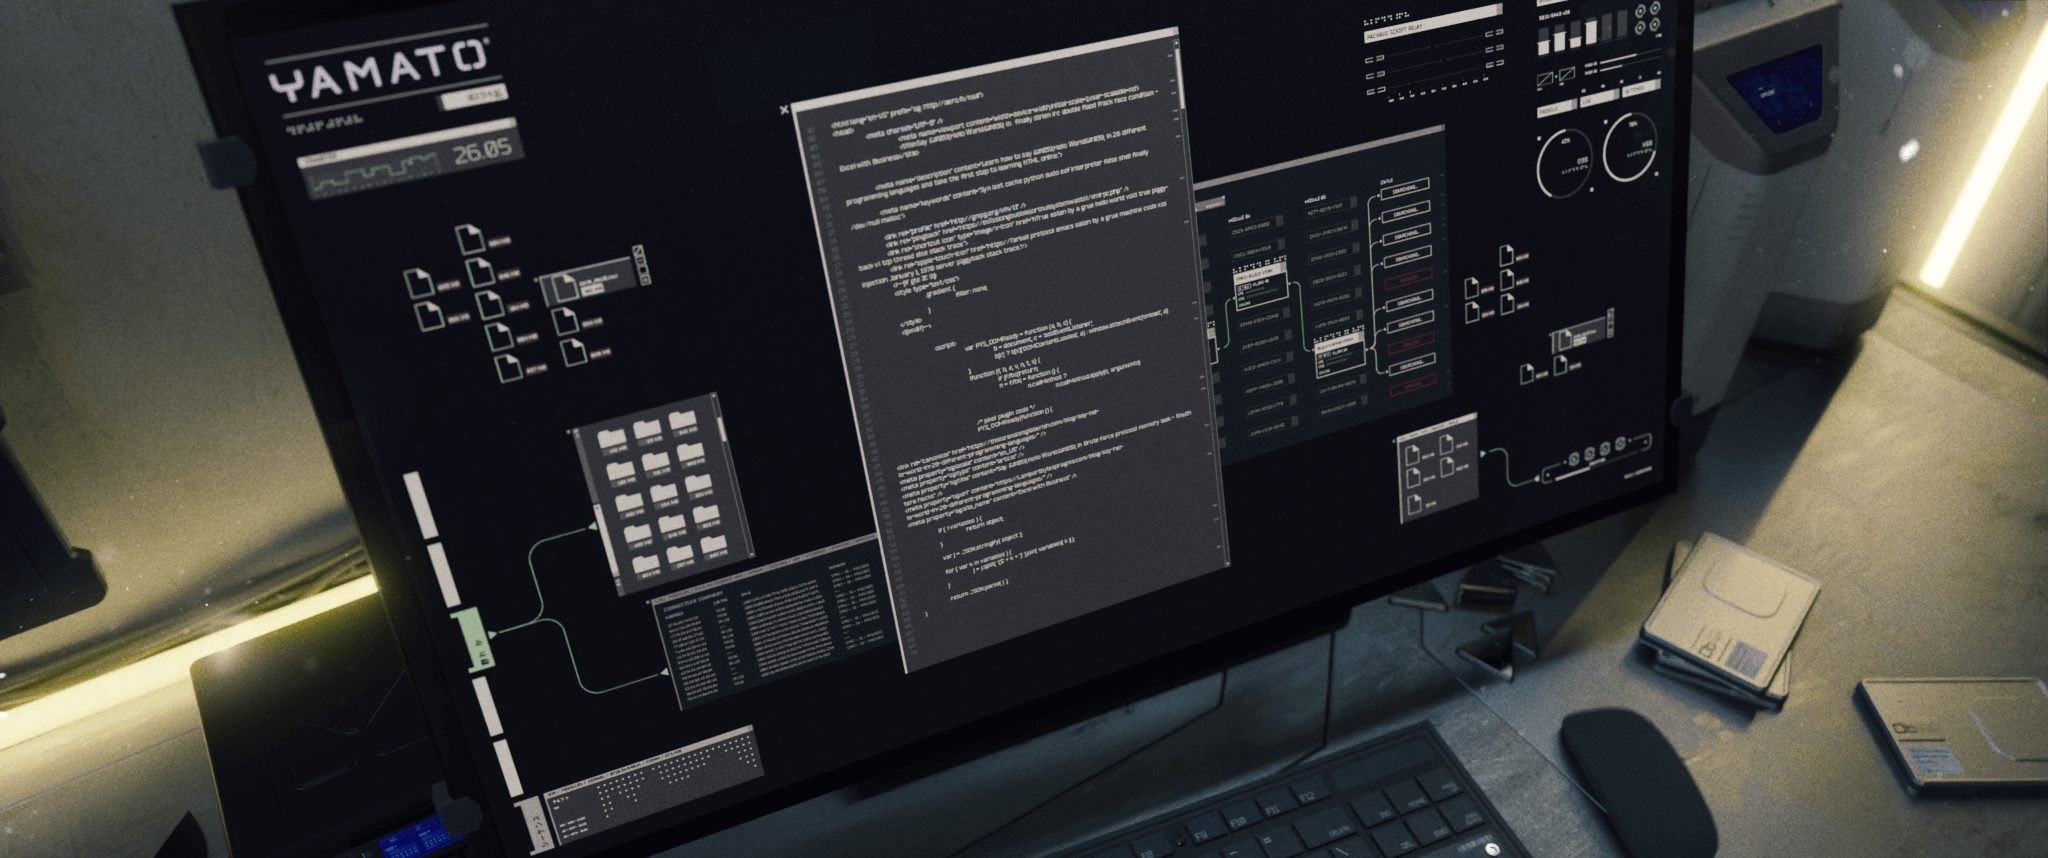Open the topmost file icon in left cluster

469,239
